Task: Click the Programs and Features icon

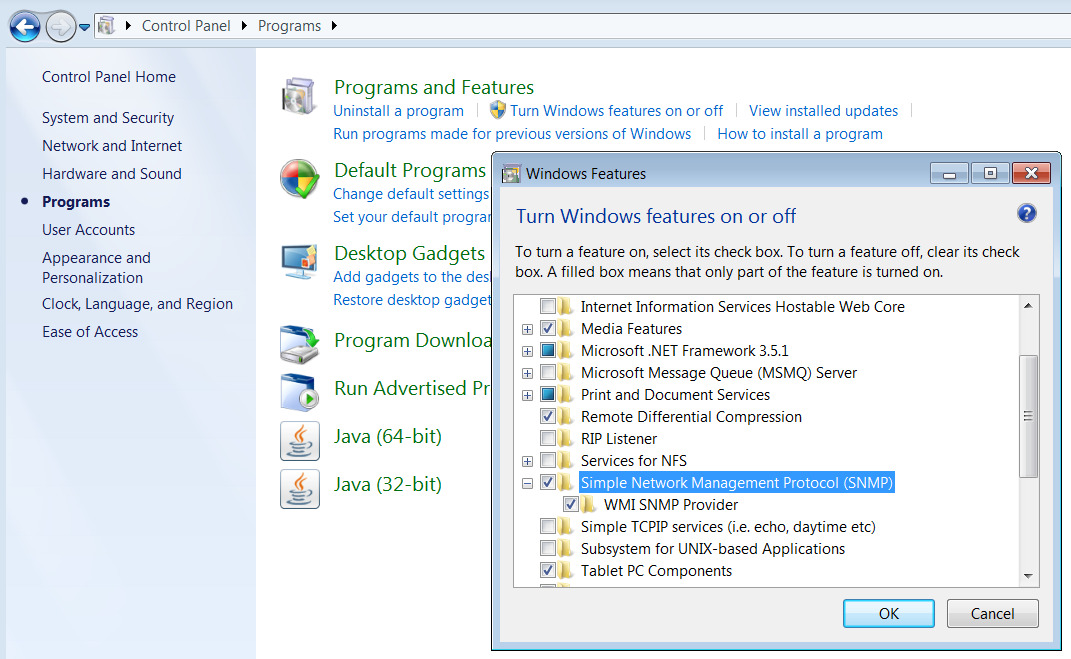Action: (x=299, y=98)
